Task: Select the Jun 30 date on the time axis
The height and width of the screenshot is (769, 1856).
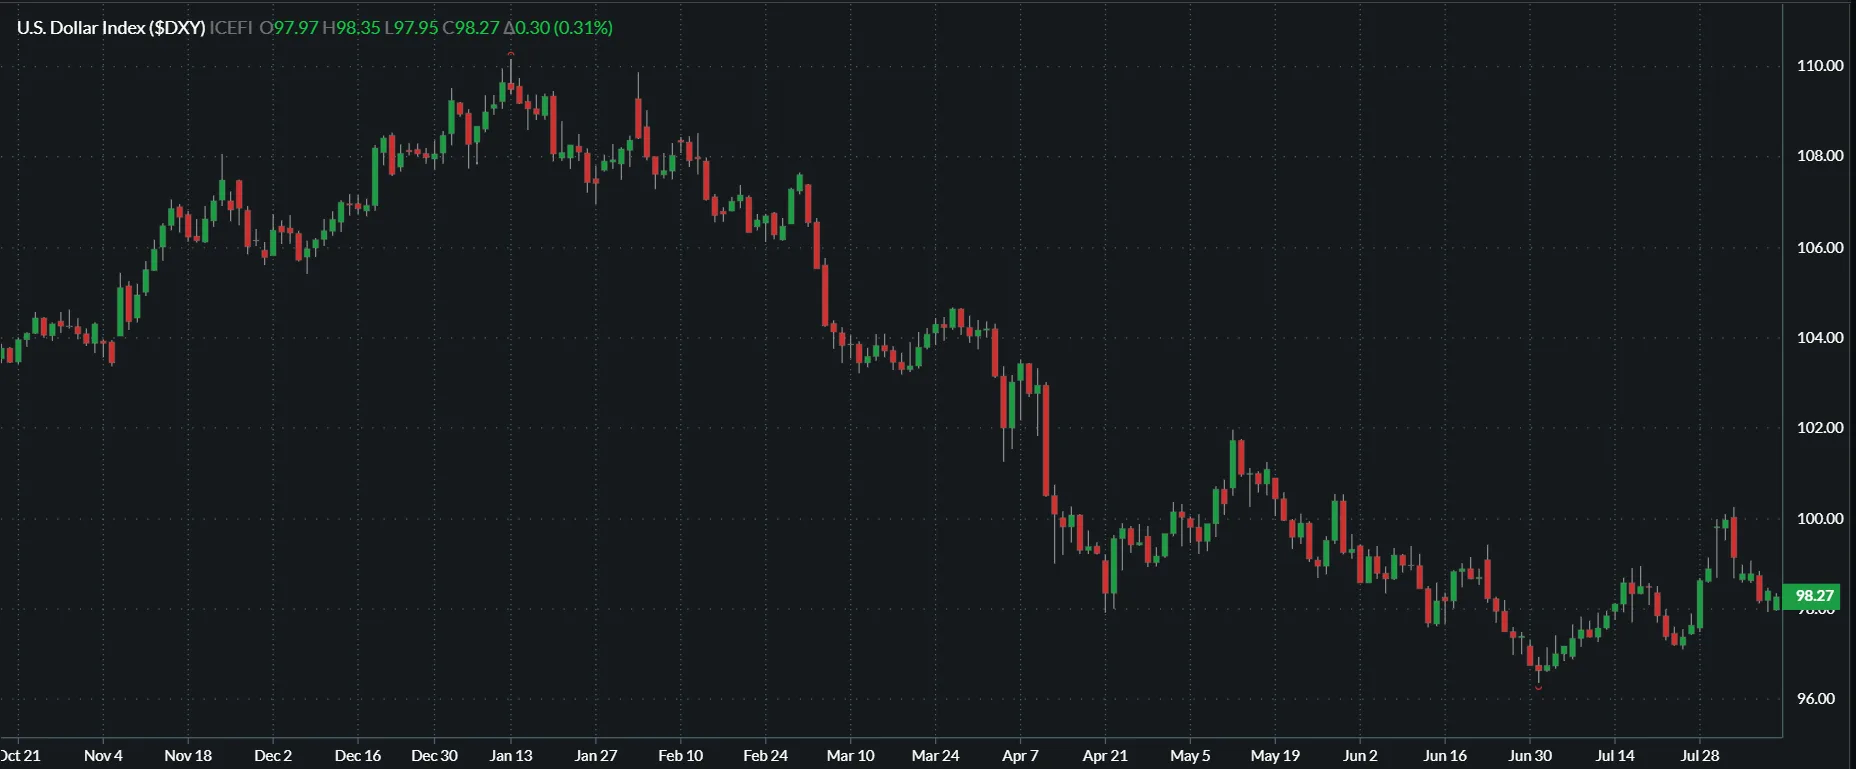Action: tap(1530, 756)
